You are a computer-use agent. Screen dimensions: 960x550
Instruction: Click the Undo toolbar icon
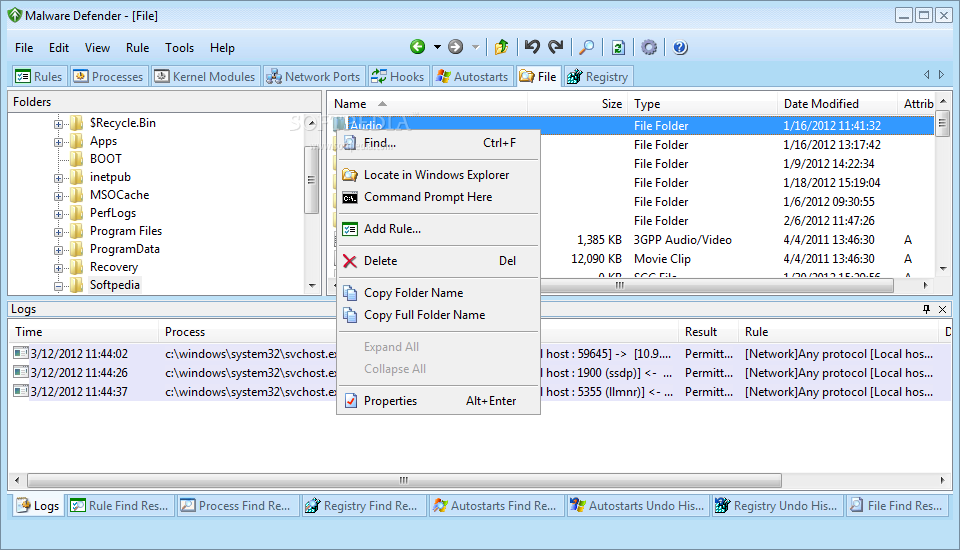click(532, 47)
